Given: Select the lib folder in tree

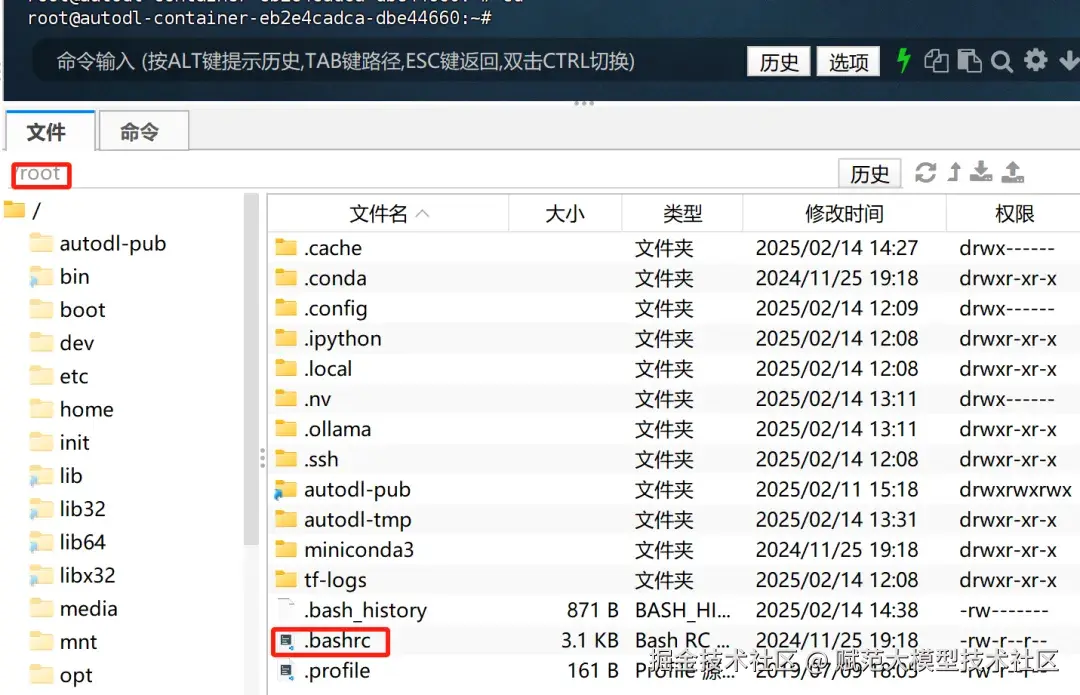Looking at the screenshot, I should point(56,475).
